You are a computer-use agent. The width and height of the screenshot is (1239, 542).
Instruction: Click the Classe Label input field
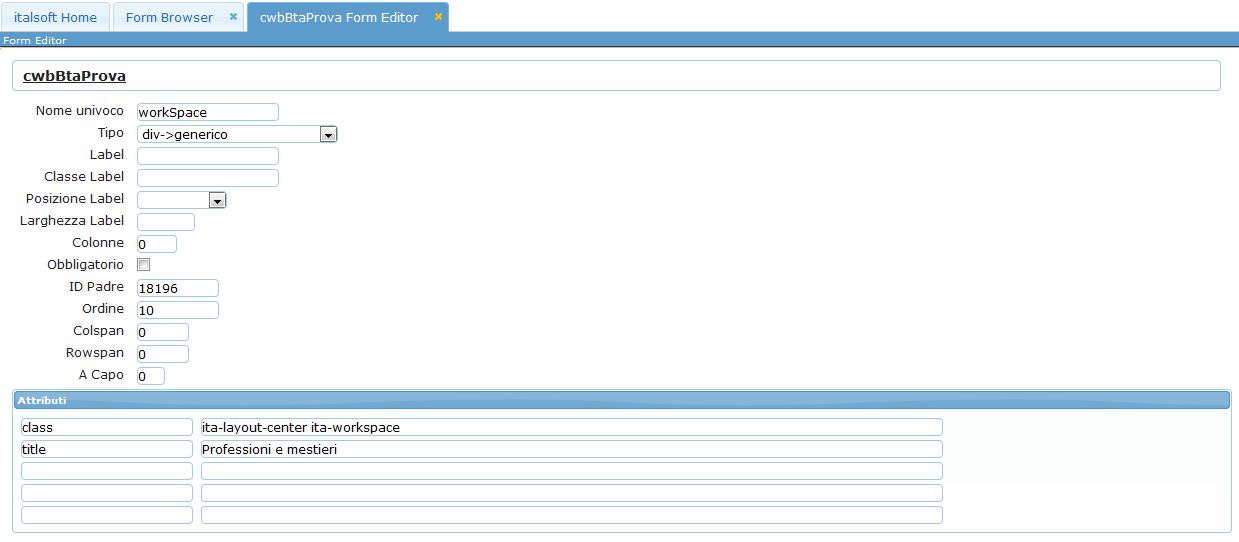[x=207, y=178]
